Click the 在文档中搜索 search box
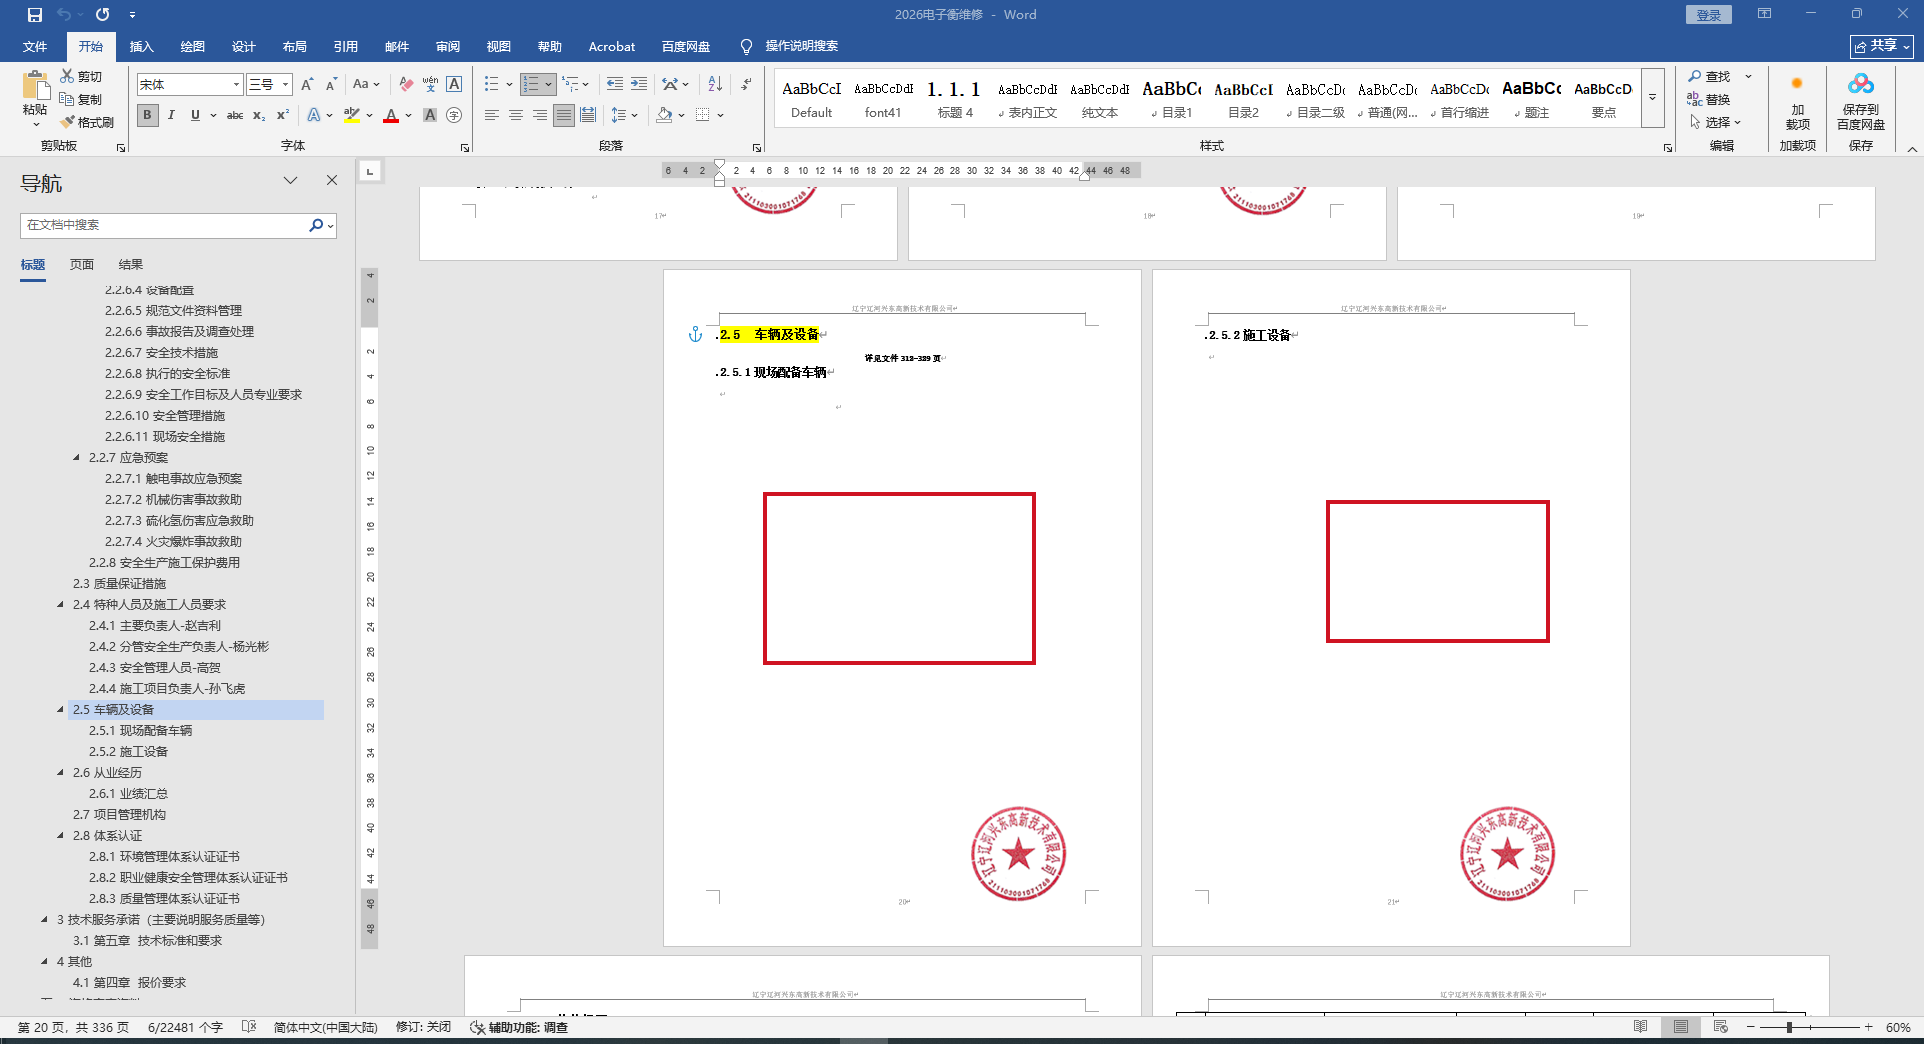The width and height of the screenshot is (1924, 1044). point(165,225)
